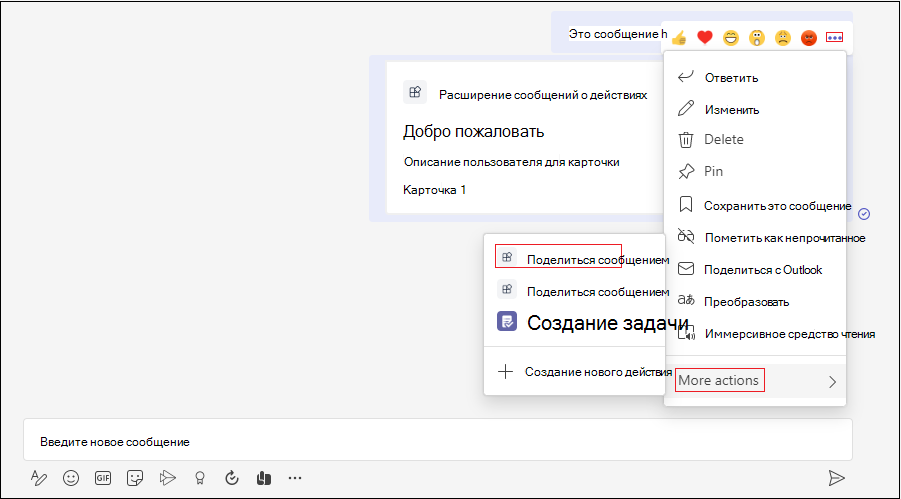Click the pencil edit icon
Viewport: 901px width, 499px height.
tap(686, 109)
